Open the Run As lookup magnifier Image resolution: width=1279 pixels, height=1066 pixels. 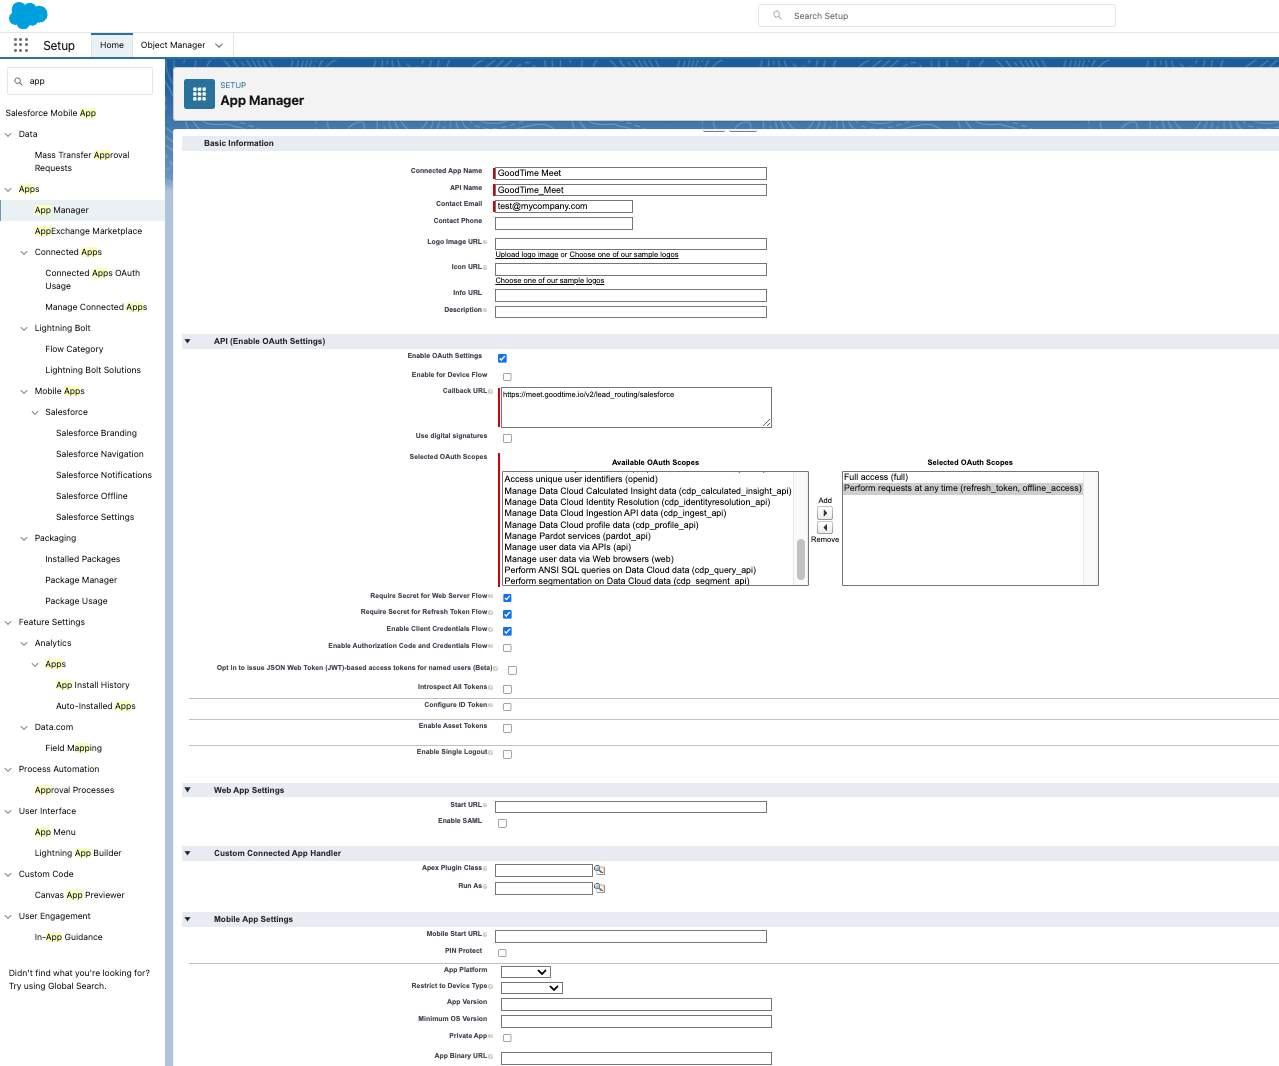pyautogui.click(x=599, y=887)
